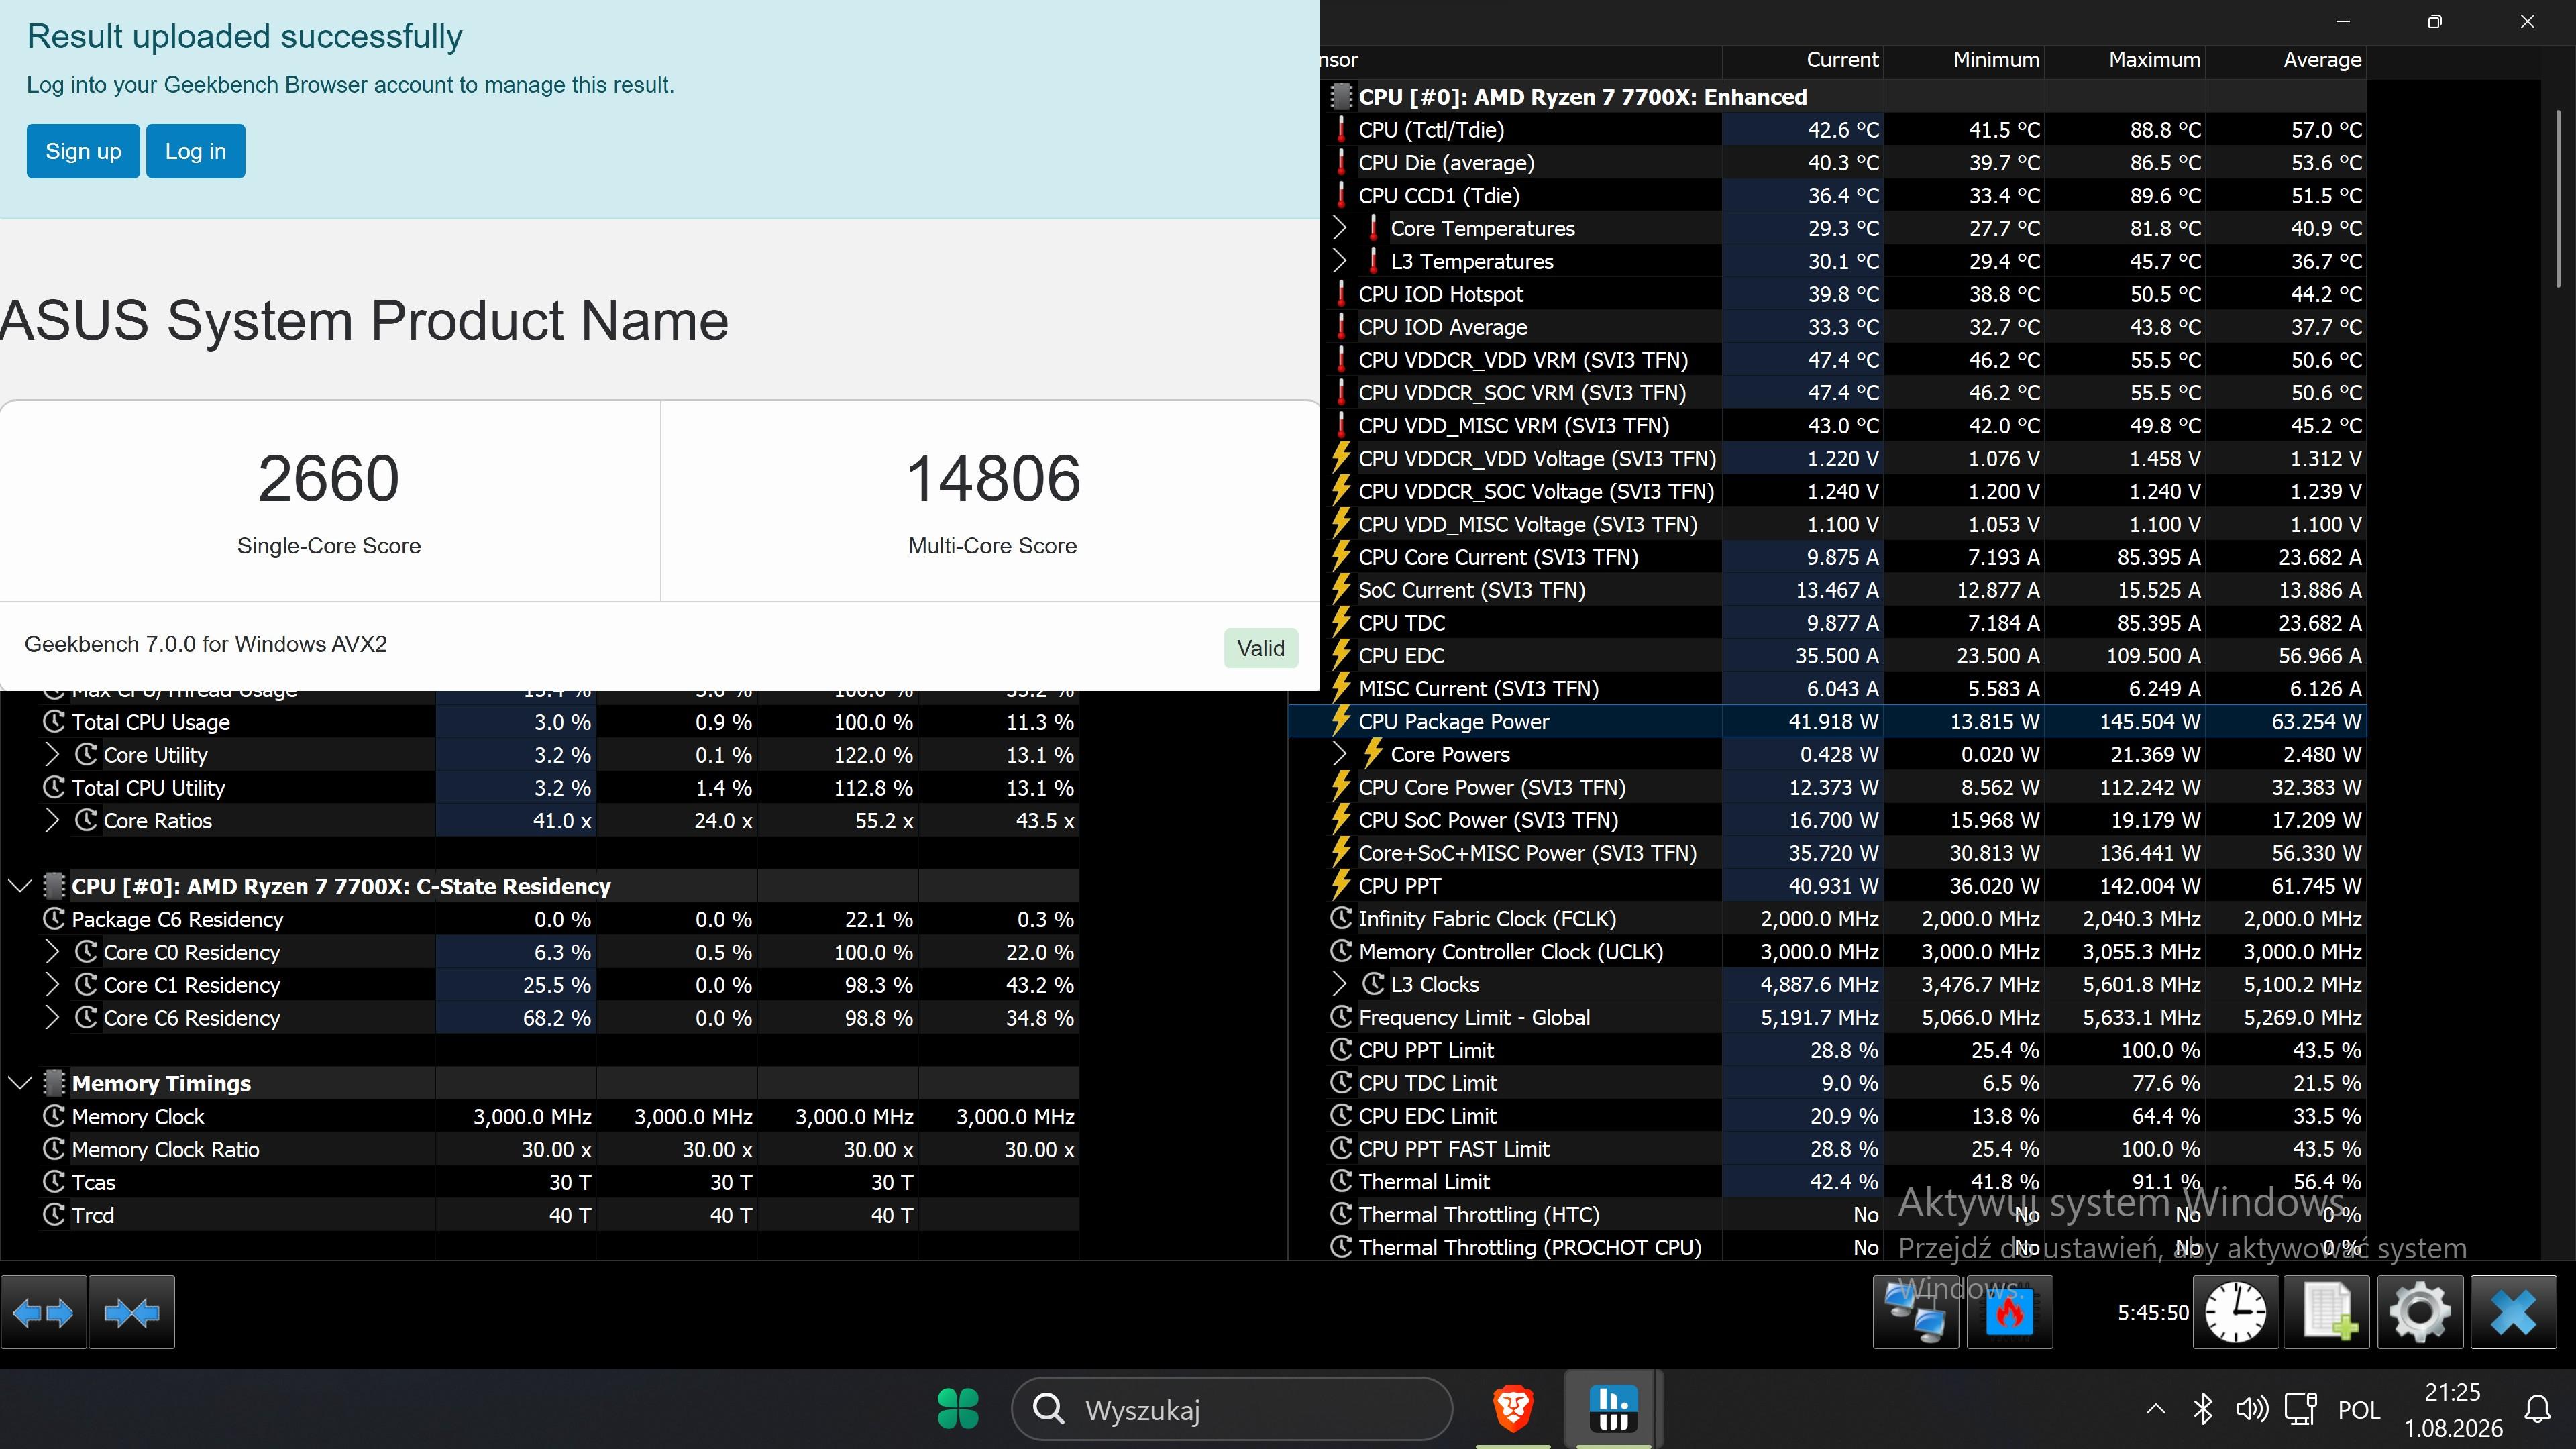
Task: Show hidden tray icons chevron
Action: (x=2156, y=1410)
